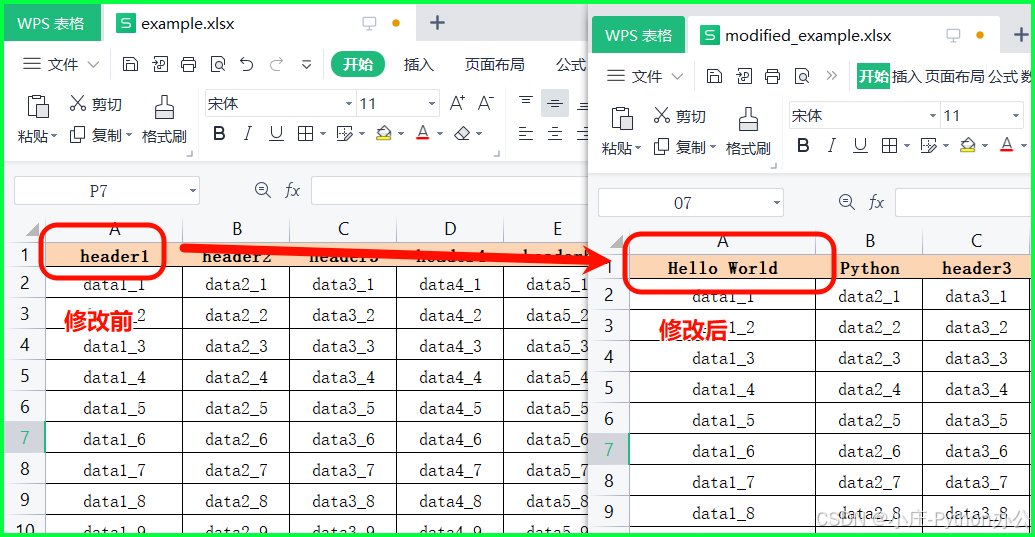Switch to 页面布局 tab in example.xlsx
The height and width of the screenshot is (537, 1035).
(494, 64)
